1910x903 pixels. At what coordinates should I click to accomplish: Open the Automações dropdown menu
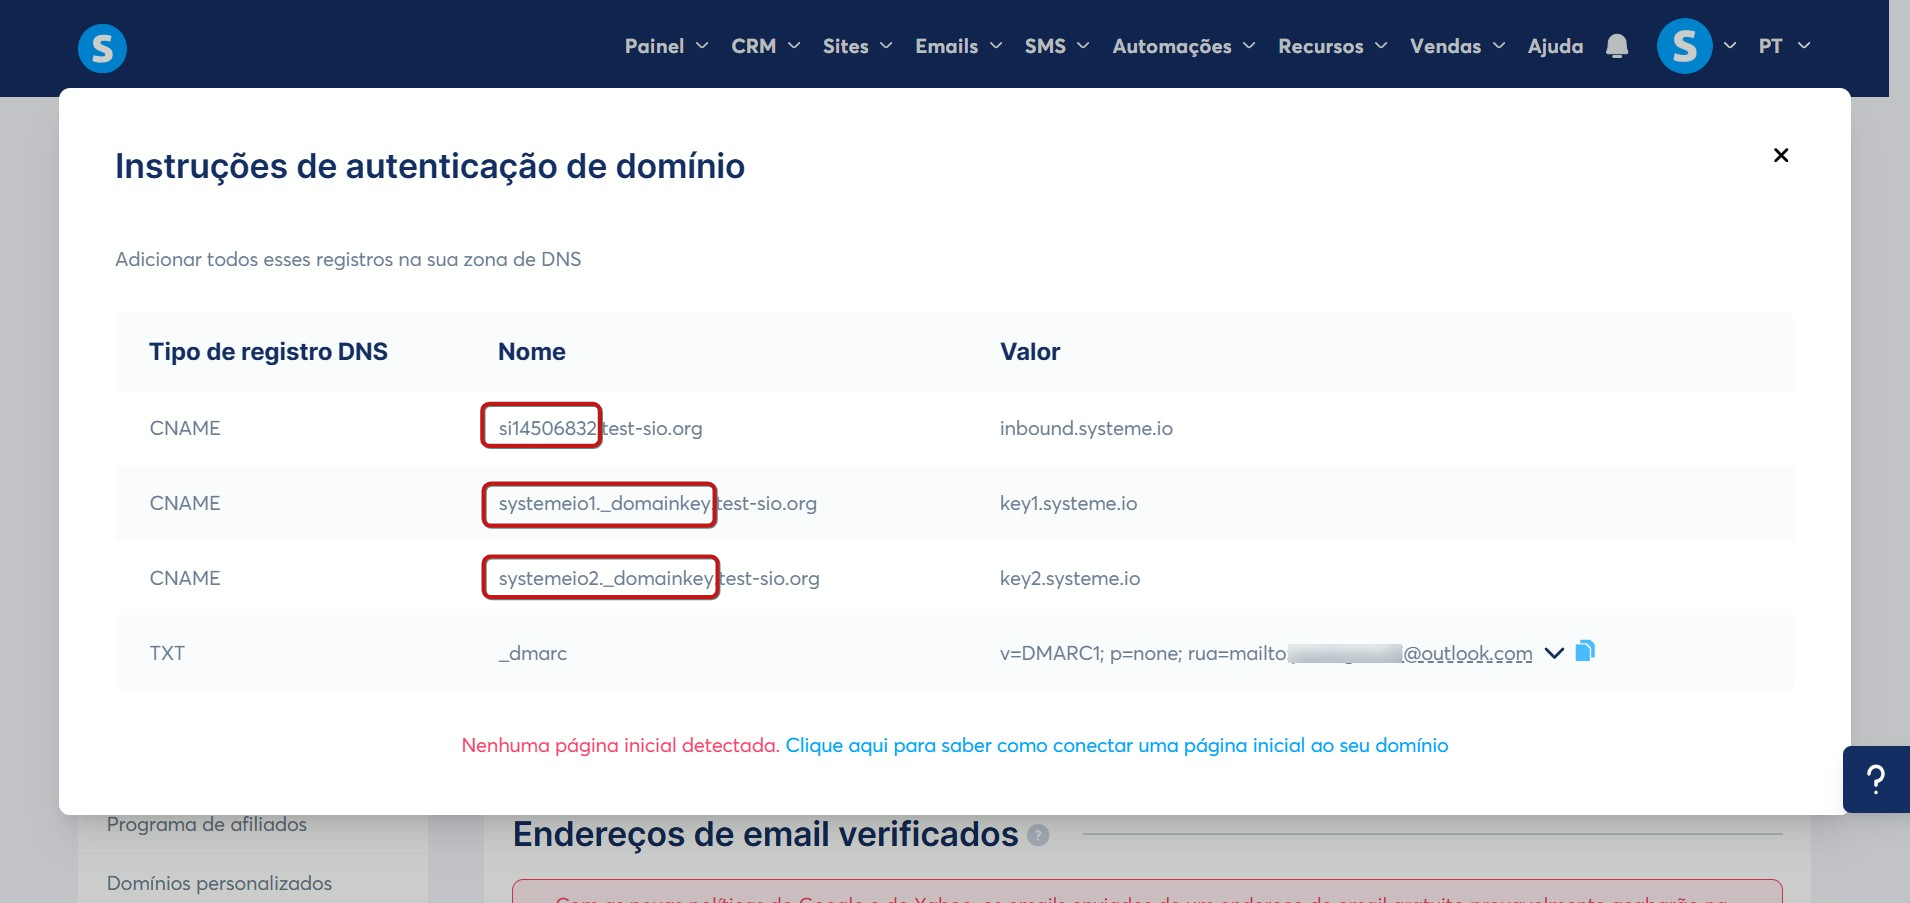[1183, 46]
